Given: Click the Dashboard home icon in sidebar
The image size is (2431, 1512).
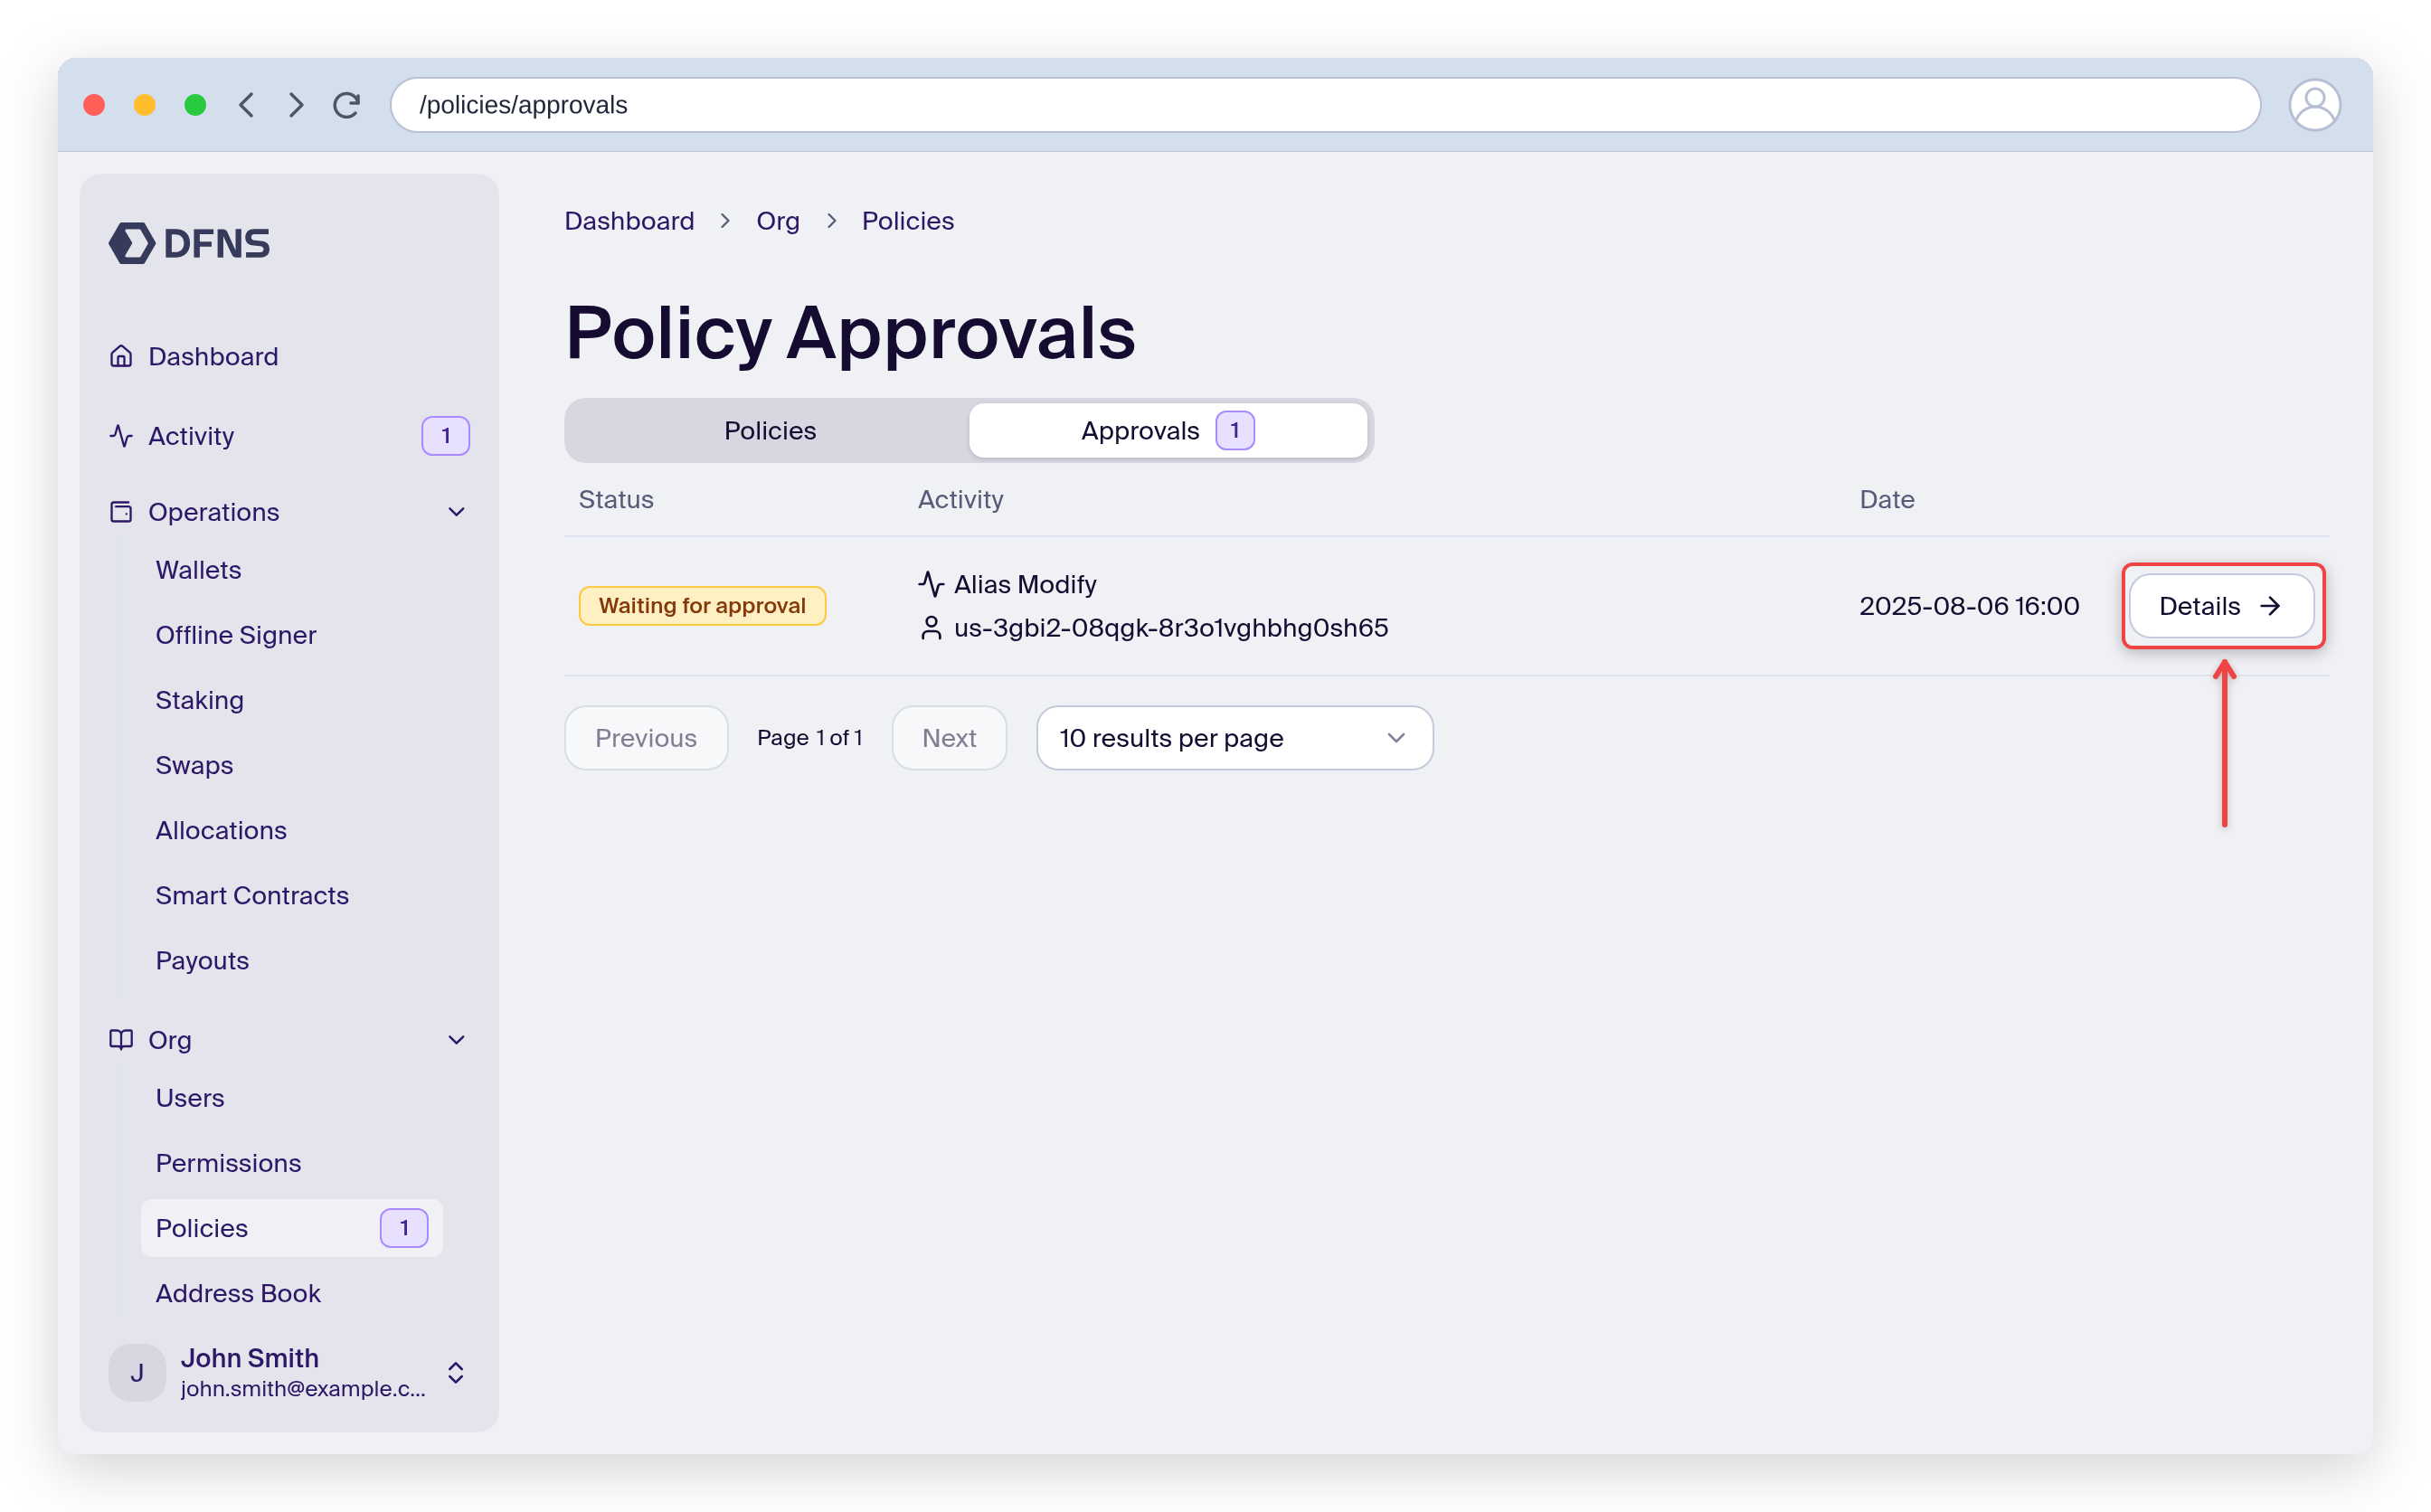Looking at the screenshot, I should tap(121, 356).
